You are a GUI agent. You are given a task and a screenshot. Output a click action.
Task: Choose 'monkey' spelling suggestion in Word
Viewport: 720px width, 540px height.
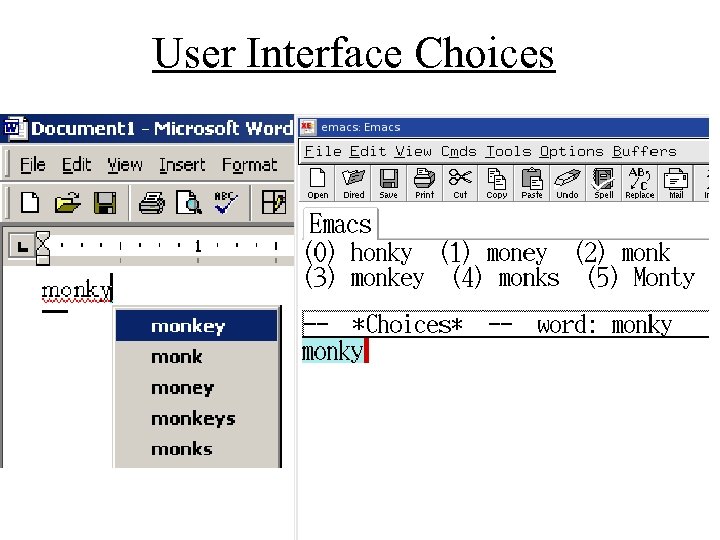click(197, 326)
